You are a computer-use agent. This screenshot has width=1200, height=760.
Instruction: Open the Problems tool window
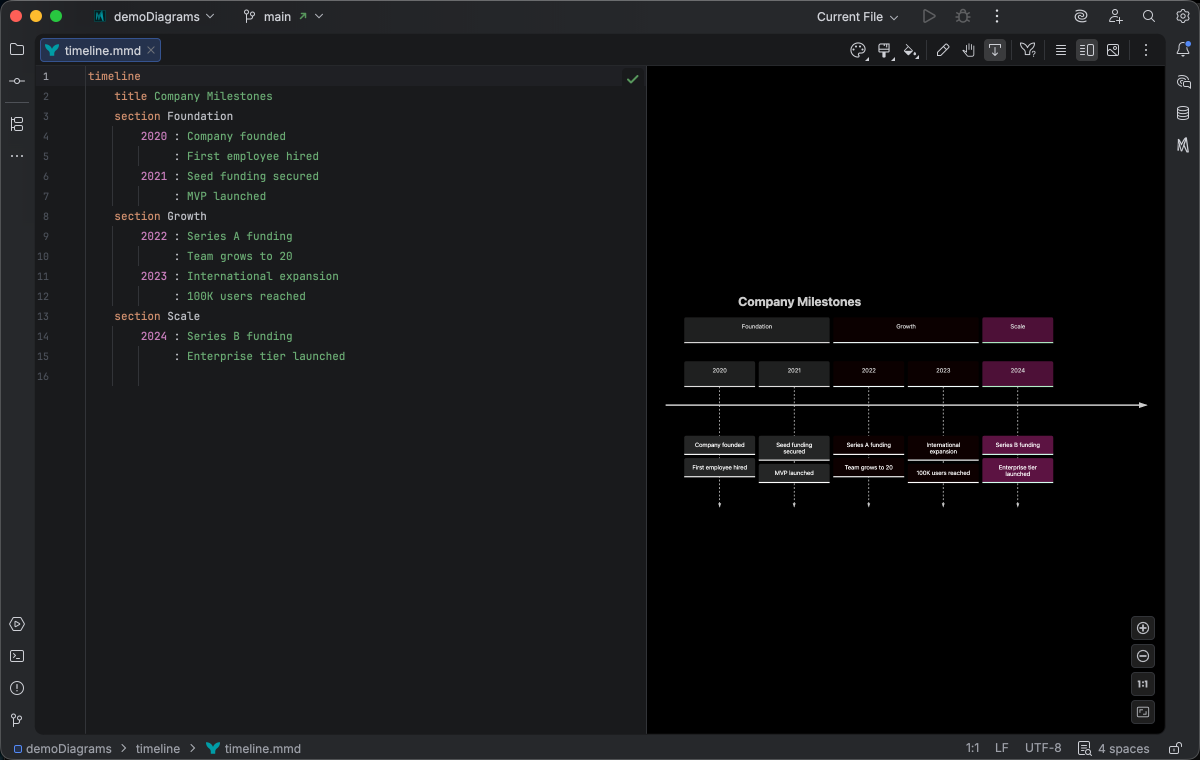(x=17, y=688)
